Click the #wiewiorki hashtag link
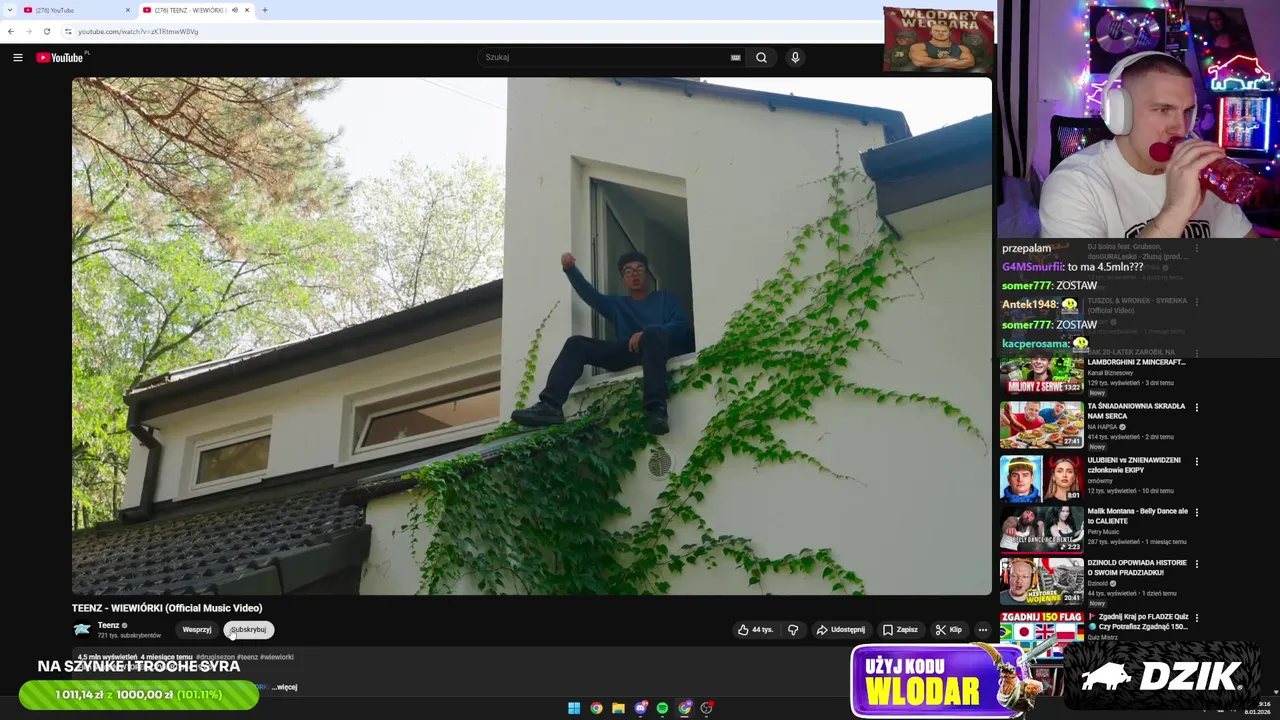This screenshot has width=1280, height=720. 277,657
